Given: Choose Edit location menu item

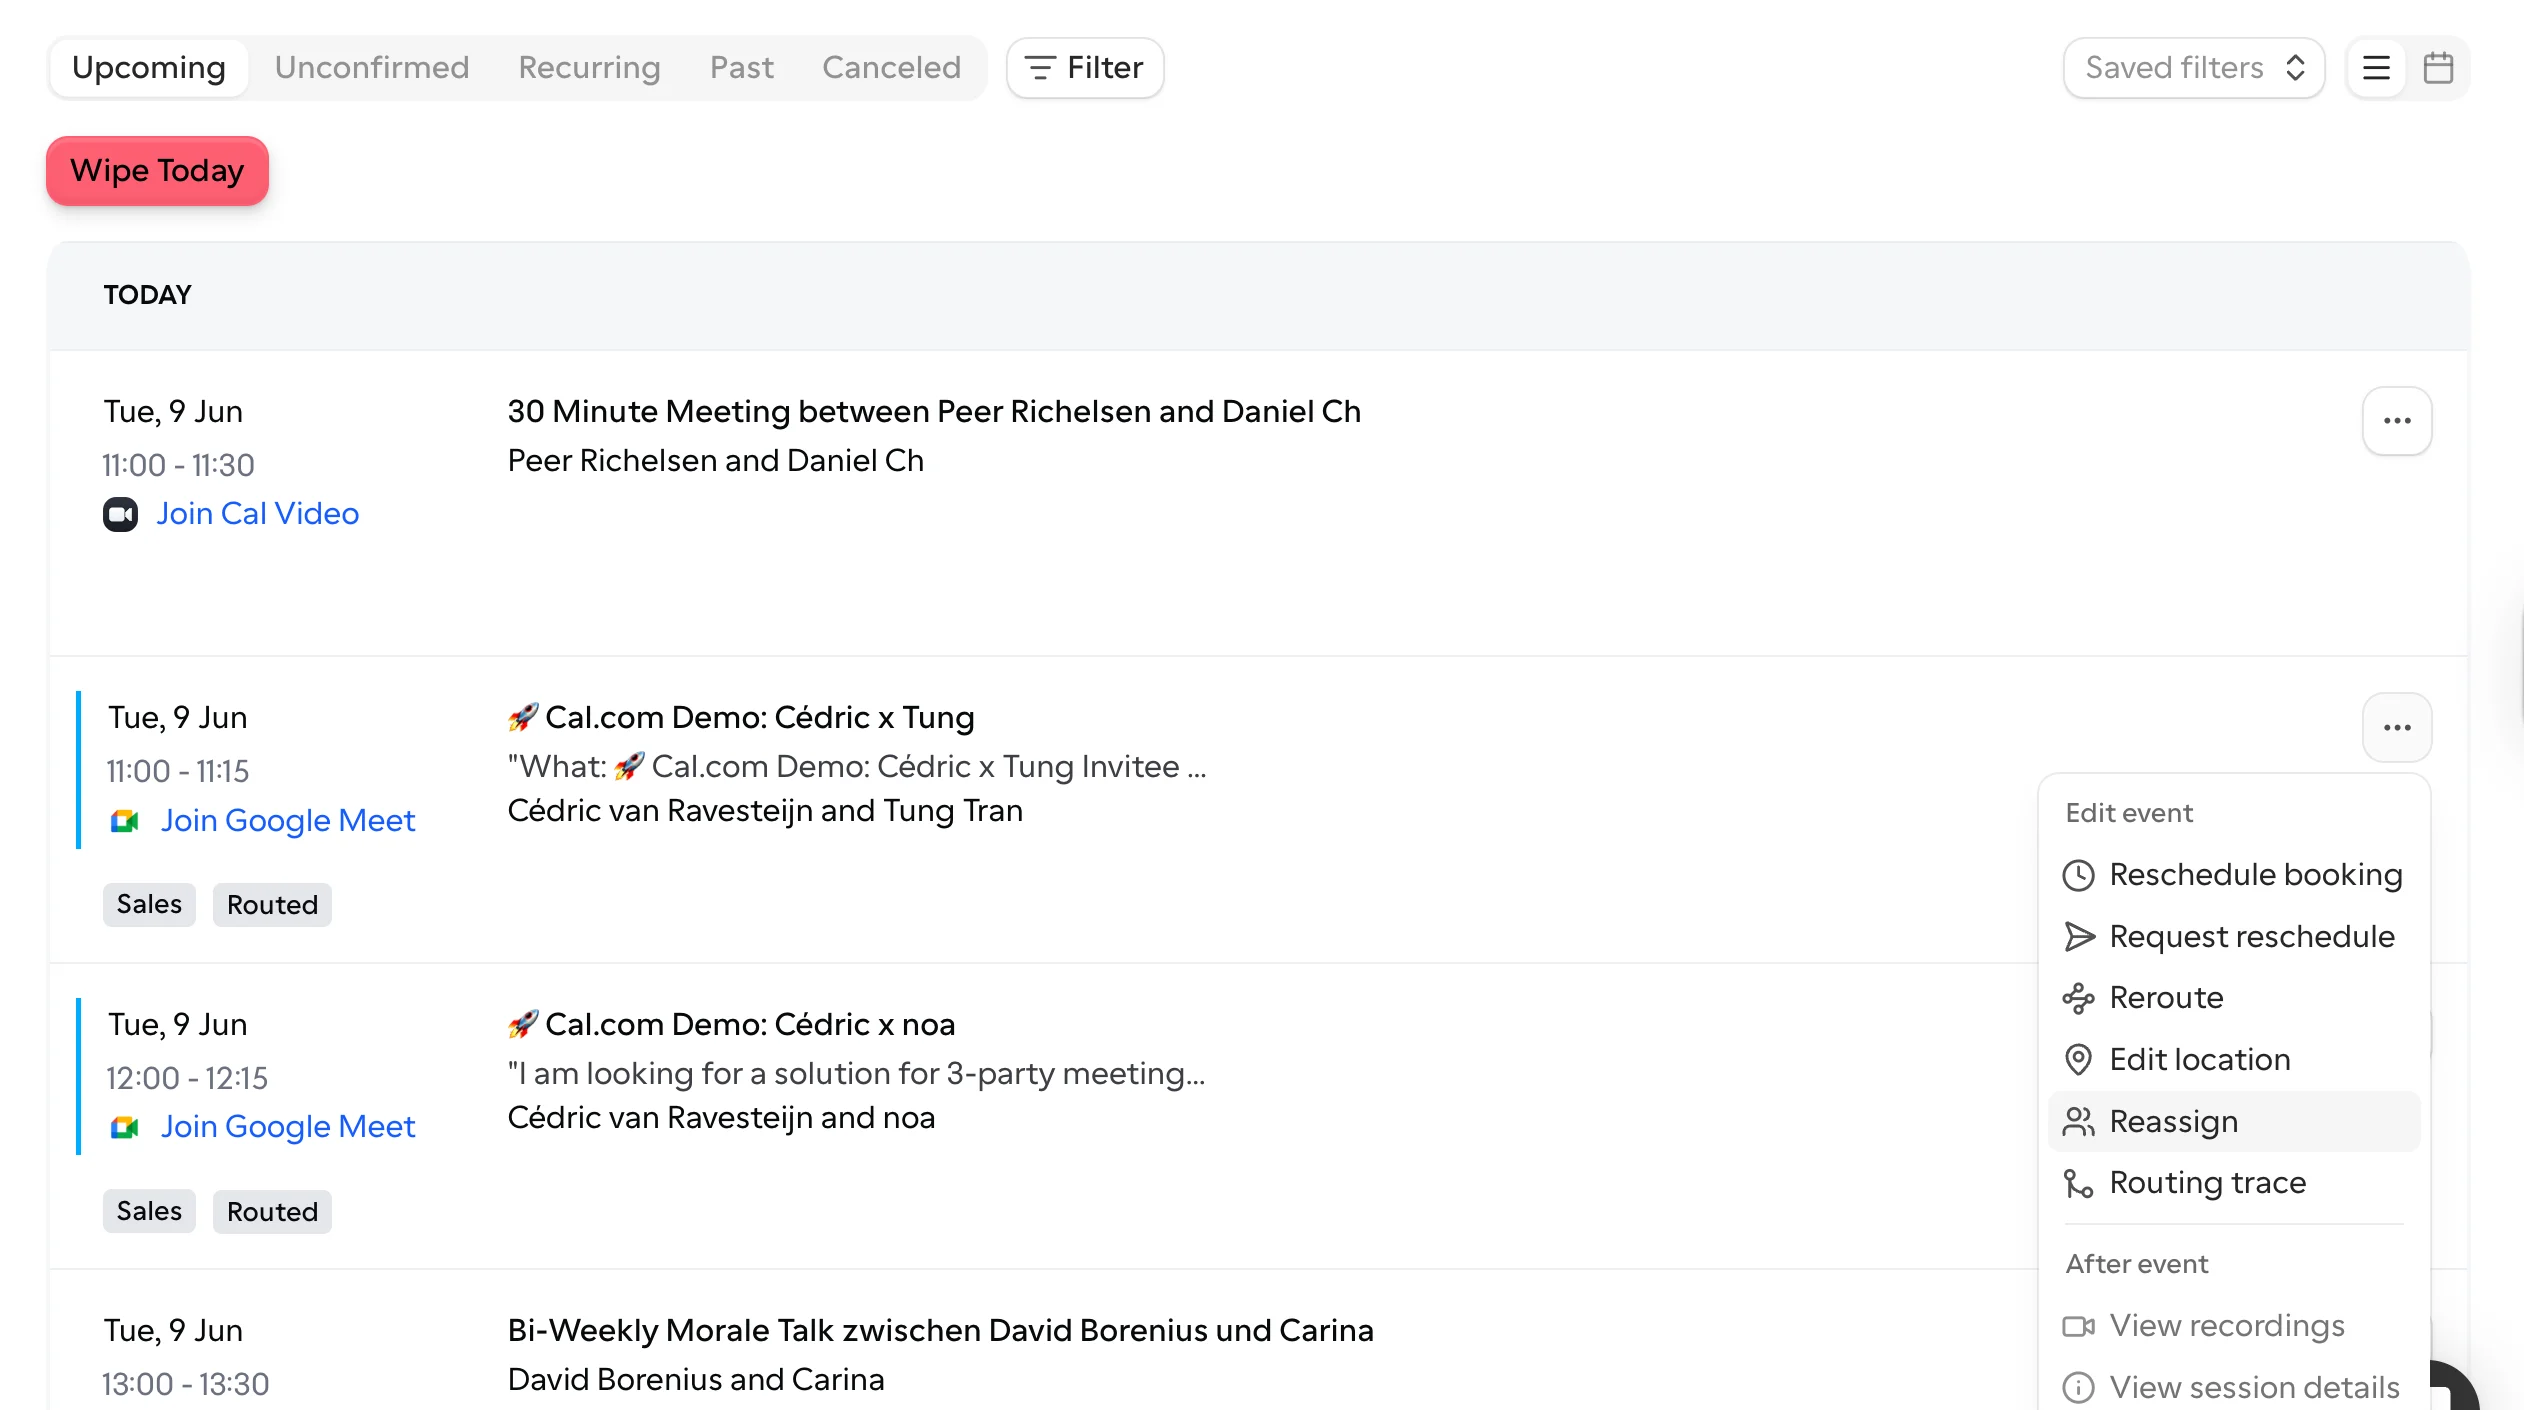Looking at the screenshot, I should (x=2234, y=1060).
